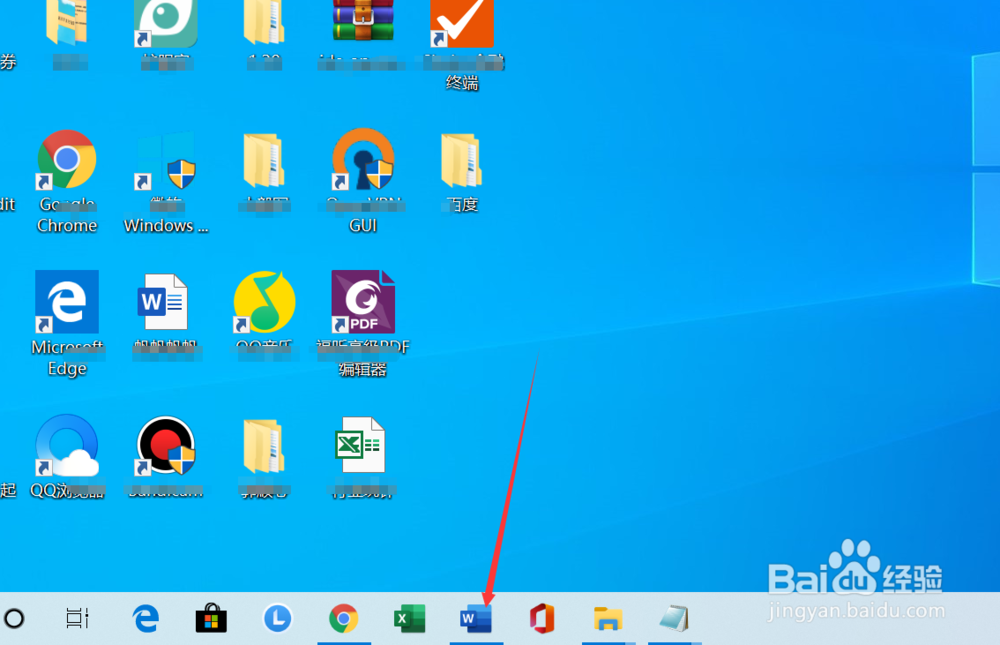Click the Word icon in the taskbar
Image resolution: width=1000 pixels, height=645 pixels.
coord(476,618)
